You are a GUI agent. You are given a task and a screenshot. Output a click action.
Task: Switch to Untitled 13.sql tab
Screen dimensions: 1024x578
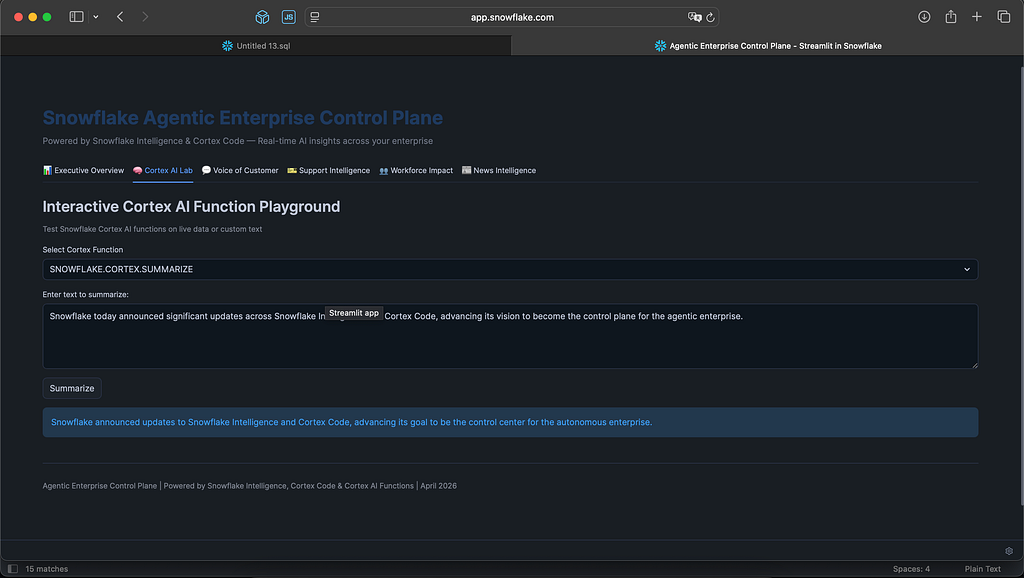(256, 46)
